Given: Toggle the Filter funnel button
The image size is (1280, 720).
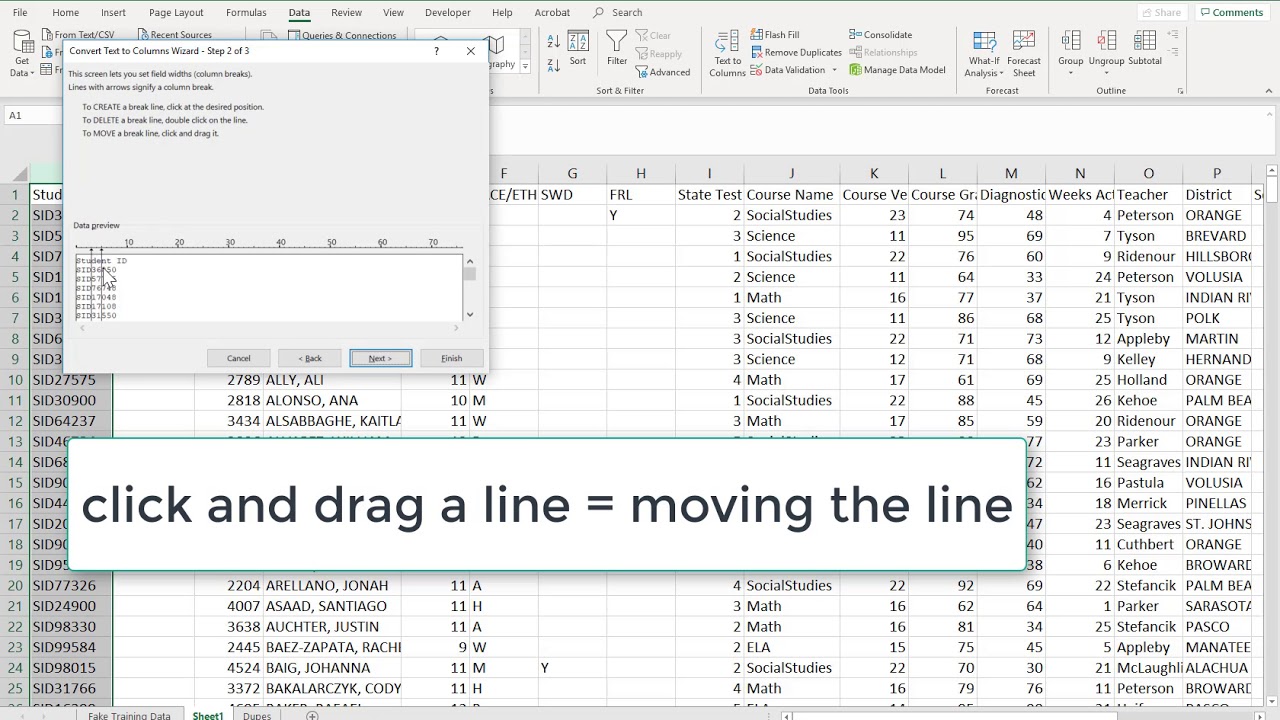Looking at the screenshot, I should pyautogui.click(x=617, y=48).
